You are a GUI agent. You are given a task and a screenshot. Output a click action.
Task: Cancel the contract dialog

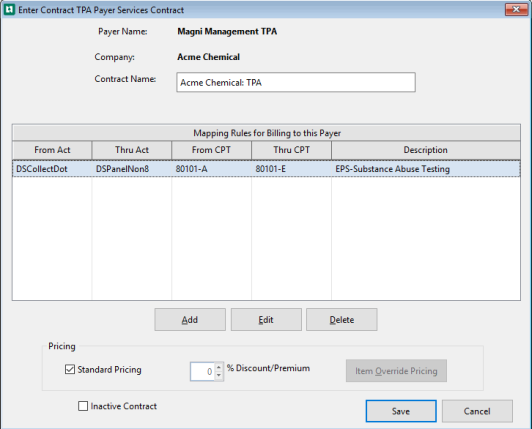(477, 411)
